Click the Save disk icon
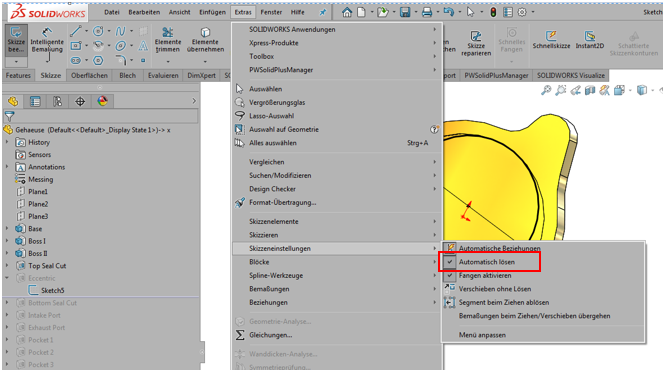 (405, 12)
